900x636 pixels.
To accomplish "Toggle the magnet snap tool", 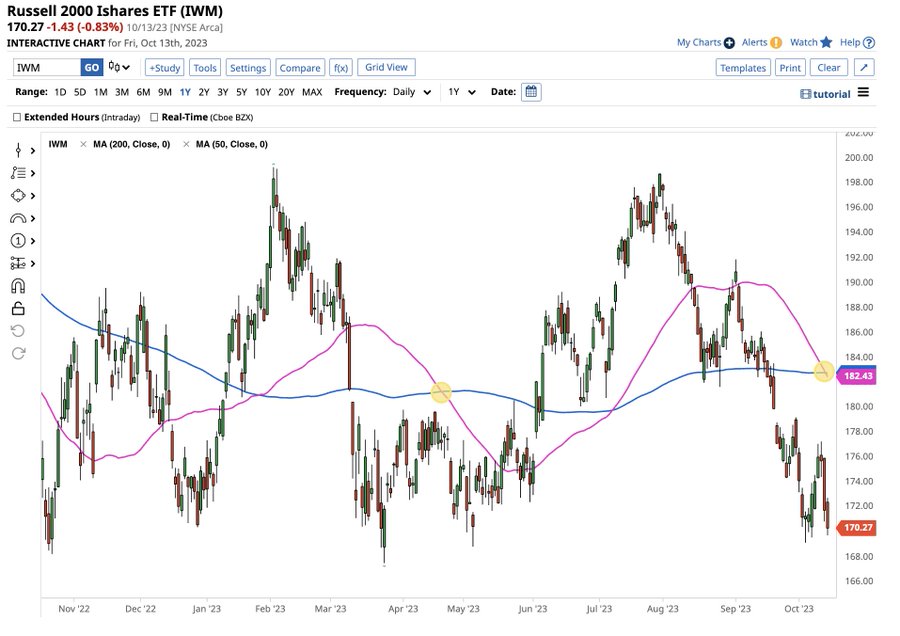I will click(18, 286).
